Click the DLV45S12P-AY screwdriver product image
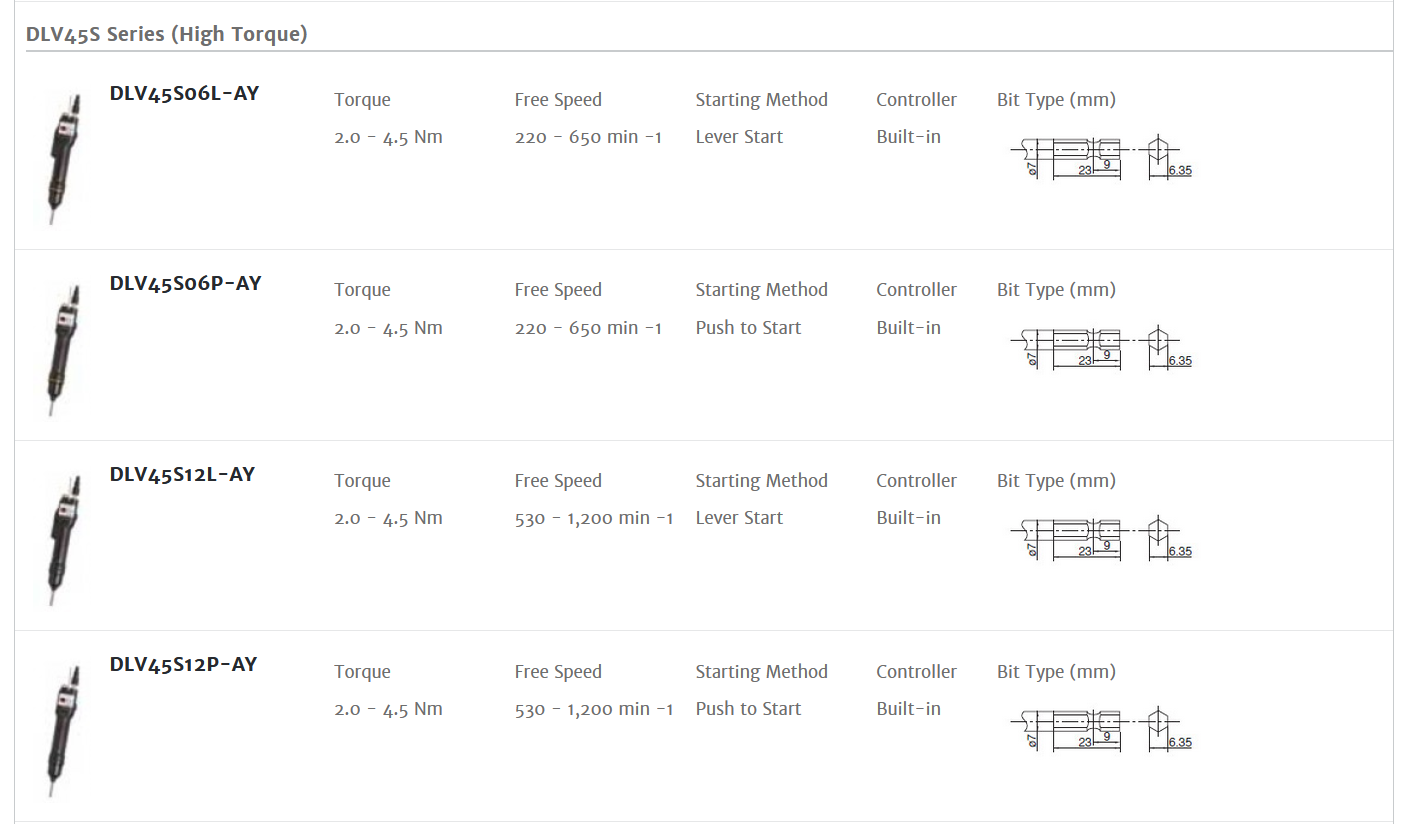This screenshot has height=824, width=1402. [62, 731]
